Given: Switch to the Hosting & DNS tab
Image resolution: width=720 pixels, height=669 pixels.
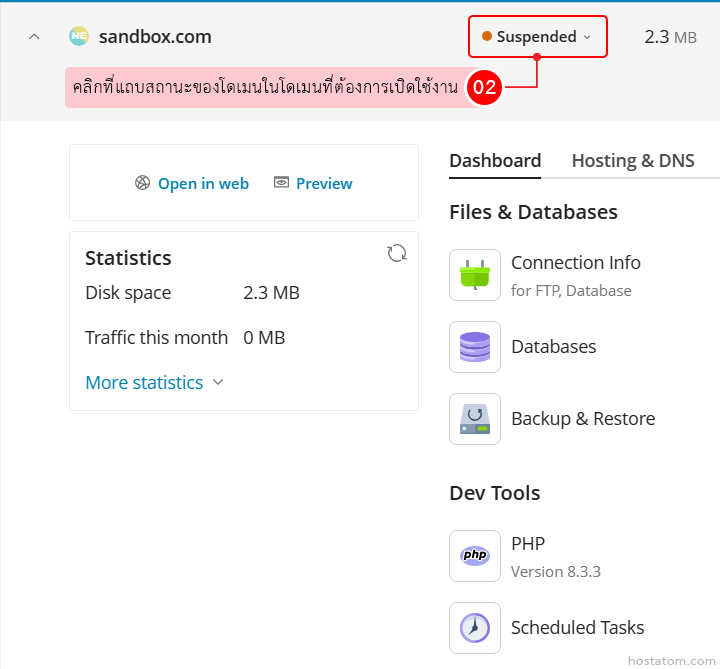Looking at the screenshot, I should (633, 161).
